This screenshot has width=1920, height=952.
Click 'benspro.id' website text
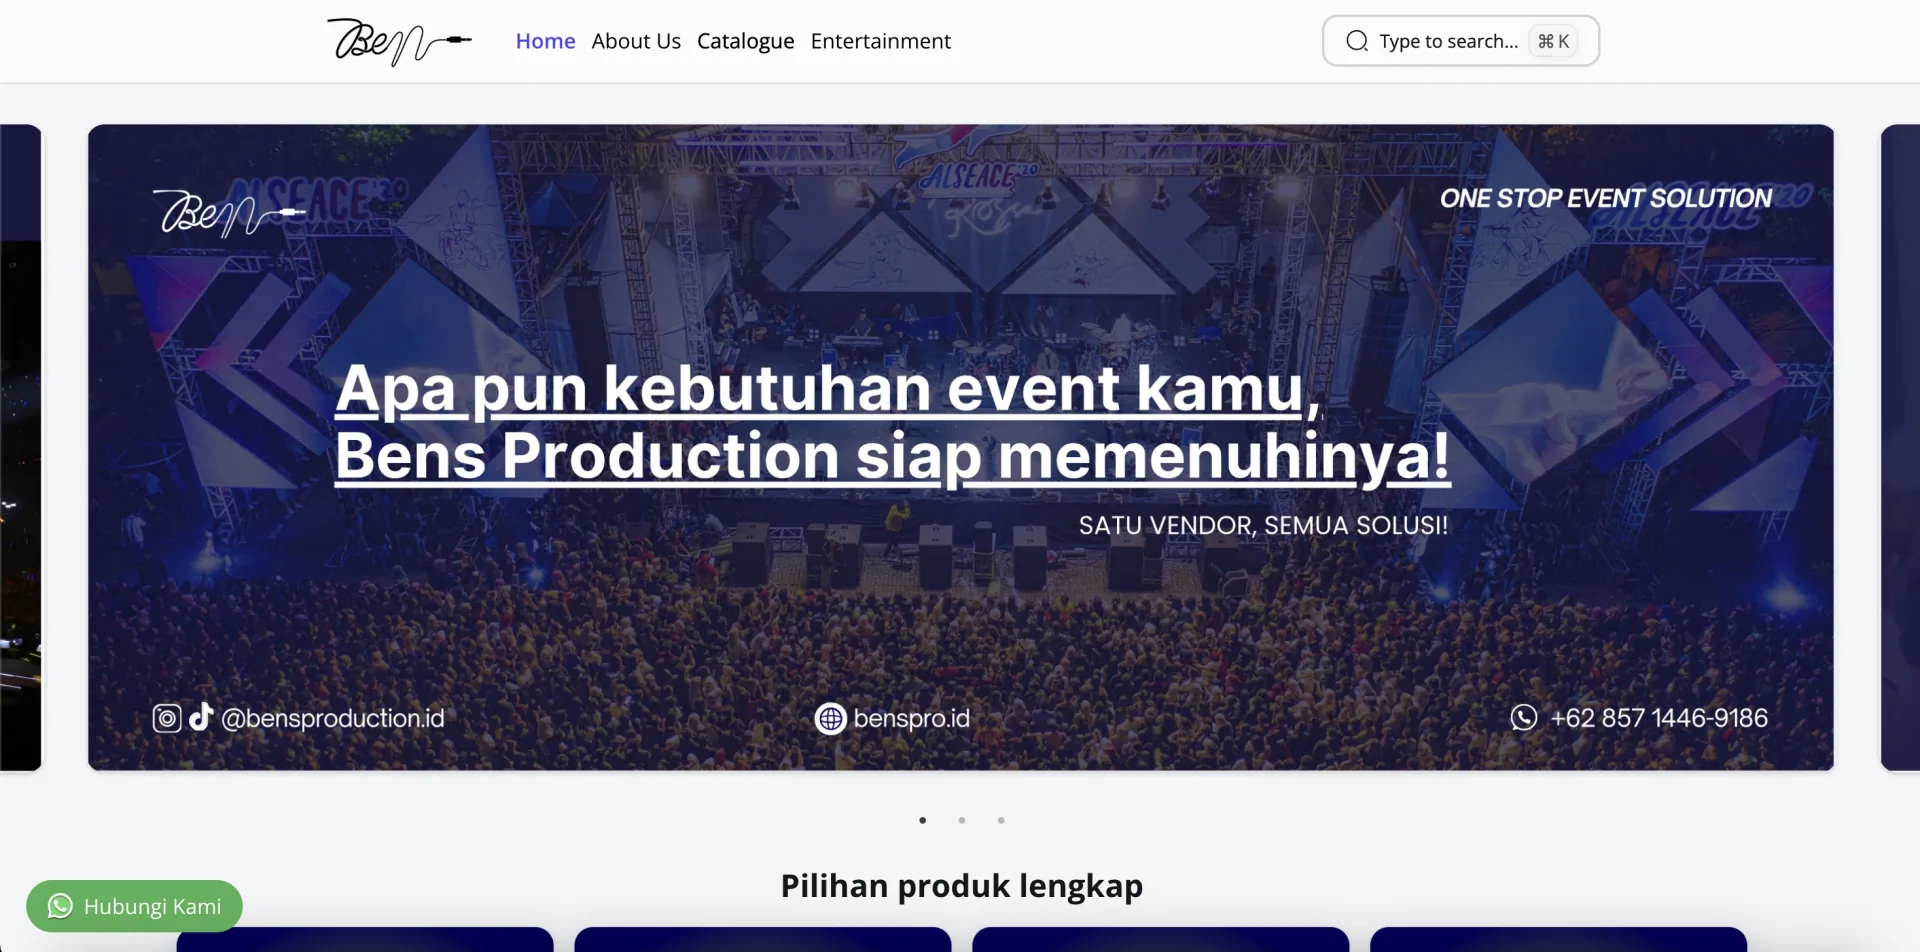pos(912,718)
